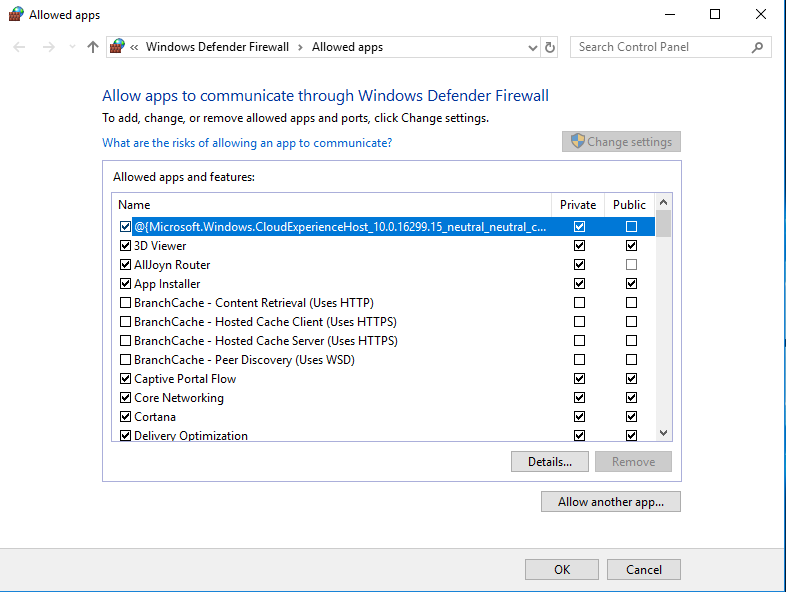Toggle Public checkbox for Cortana
Viewport: 786px width, 592px height.
(631, 417)
